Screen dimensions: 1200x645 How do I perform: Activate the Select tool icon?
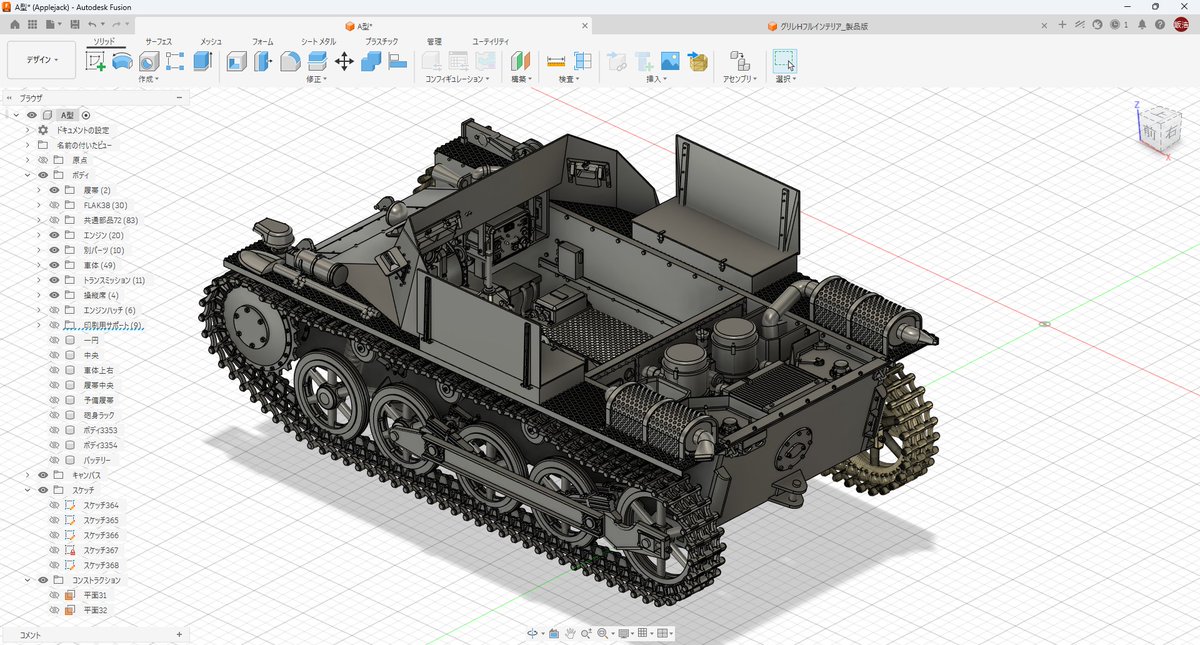point(785,61)
